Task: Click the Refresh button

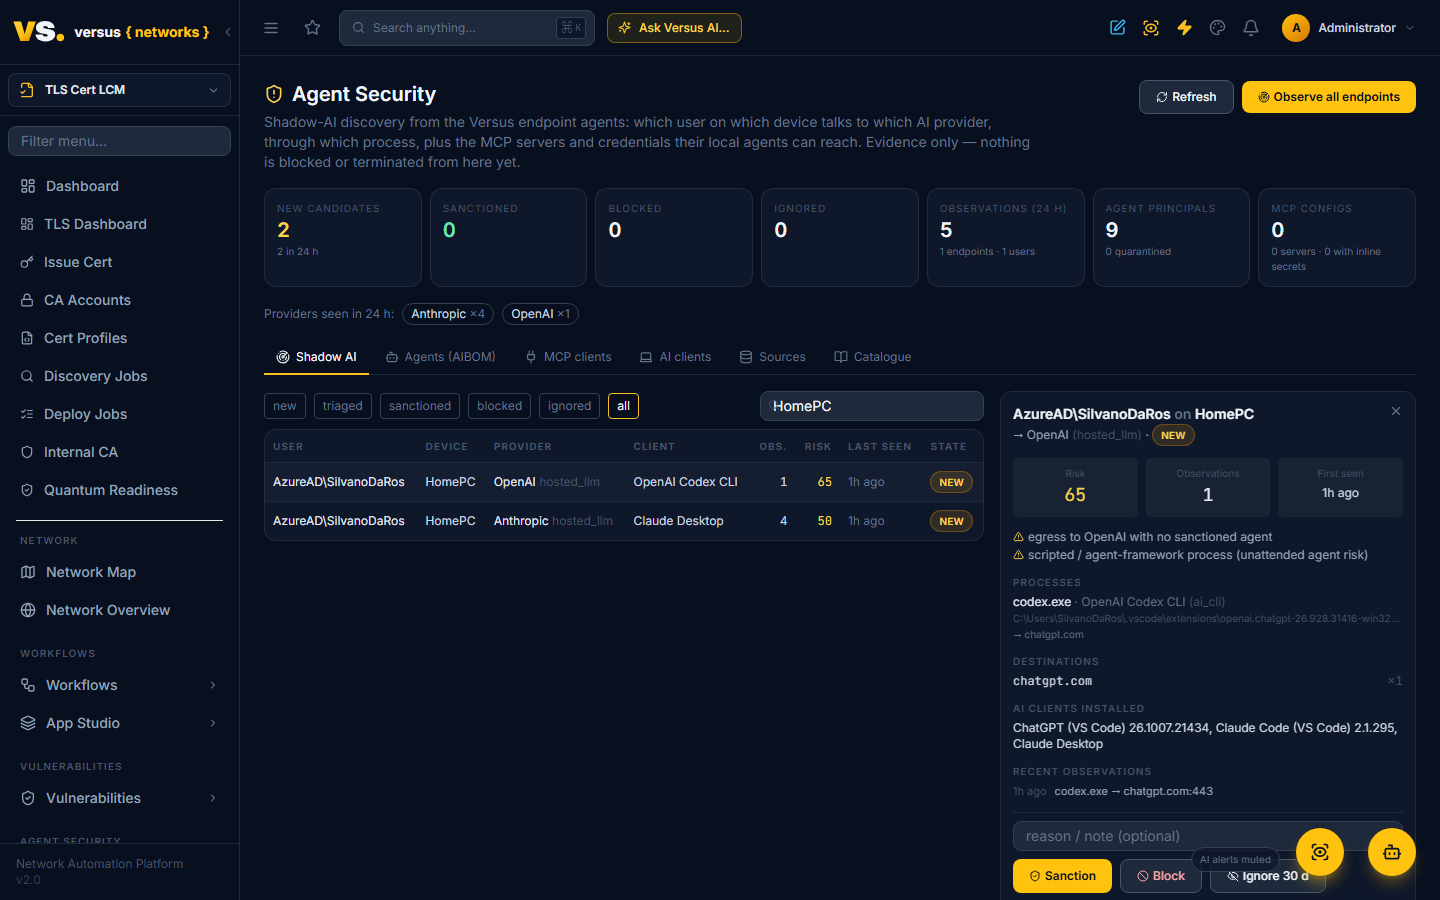Action: click(1186, 97)
